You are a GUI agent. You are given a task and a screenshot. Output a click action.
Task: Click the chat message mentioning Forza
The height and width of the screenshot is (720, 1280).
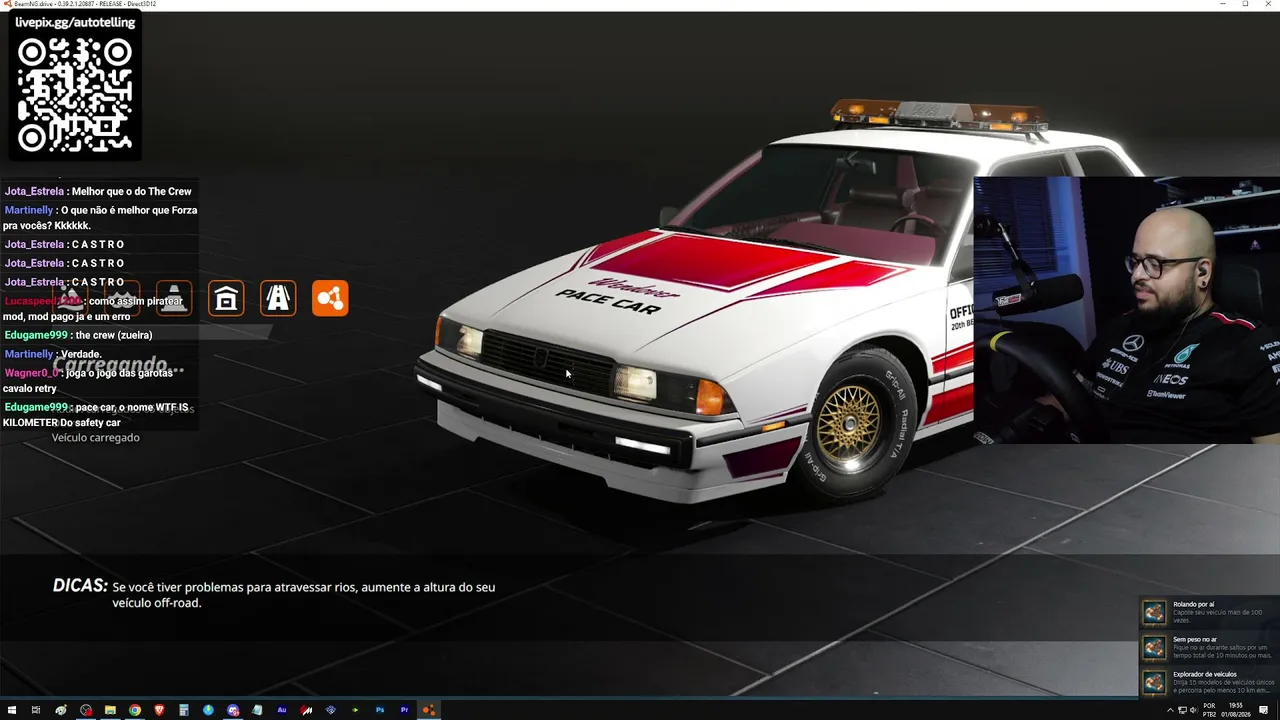click(100, 218)
